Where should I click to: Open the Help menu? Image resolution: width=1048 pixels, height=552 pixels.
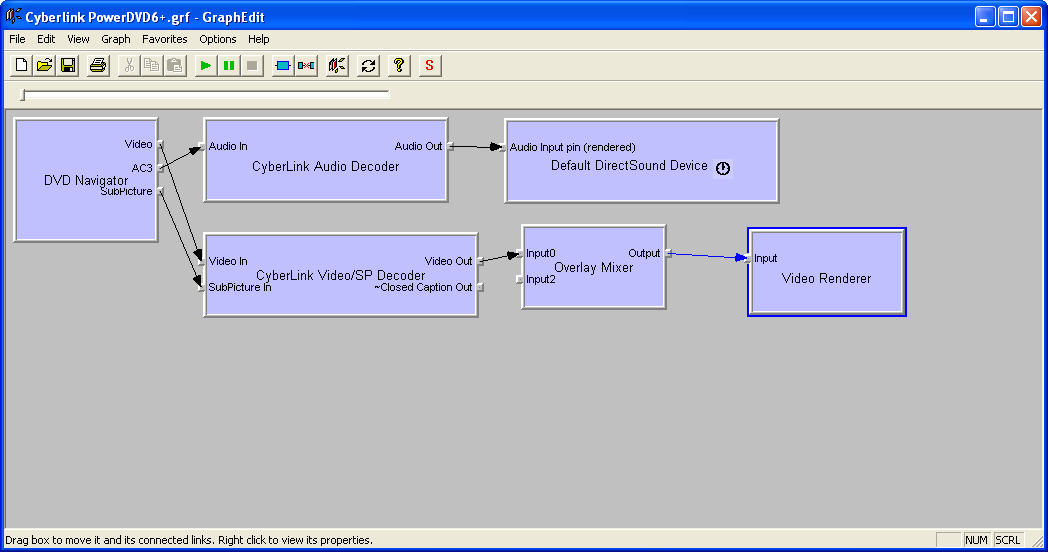(259, 39)
